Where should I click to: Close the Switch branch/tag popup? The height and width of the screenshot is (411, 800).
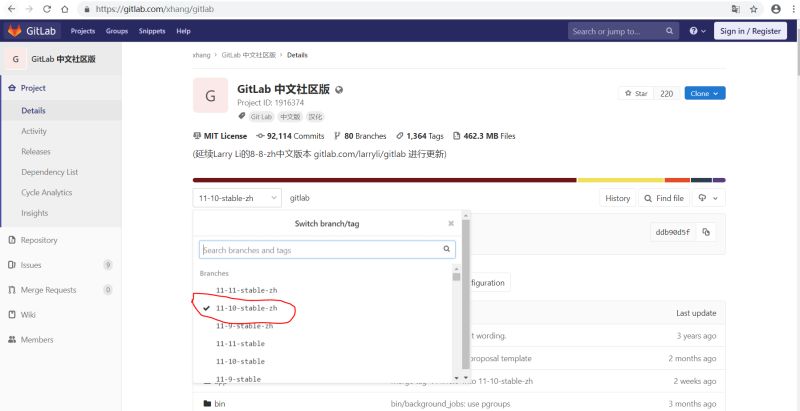click(x=451, y=223)
